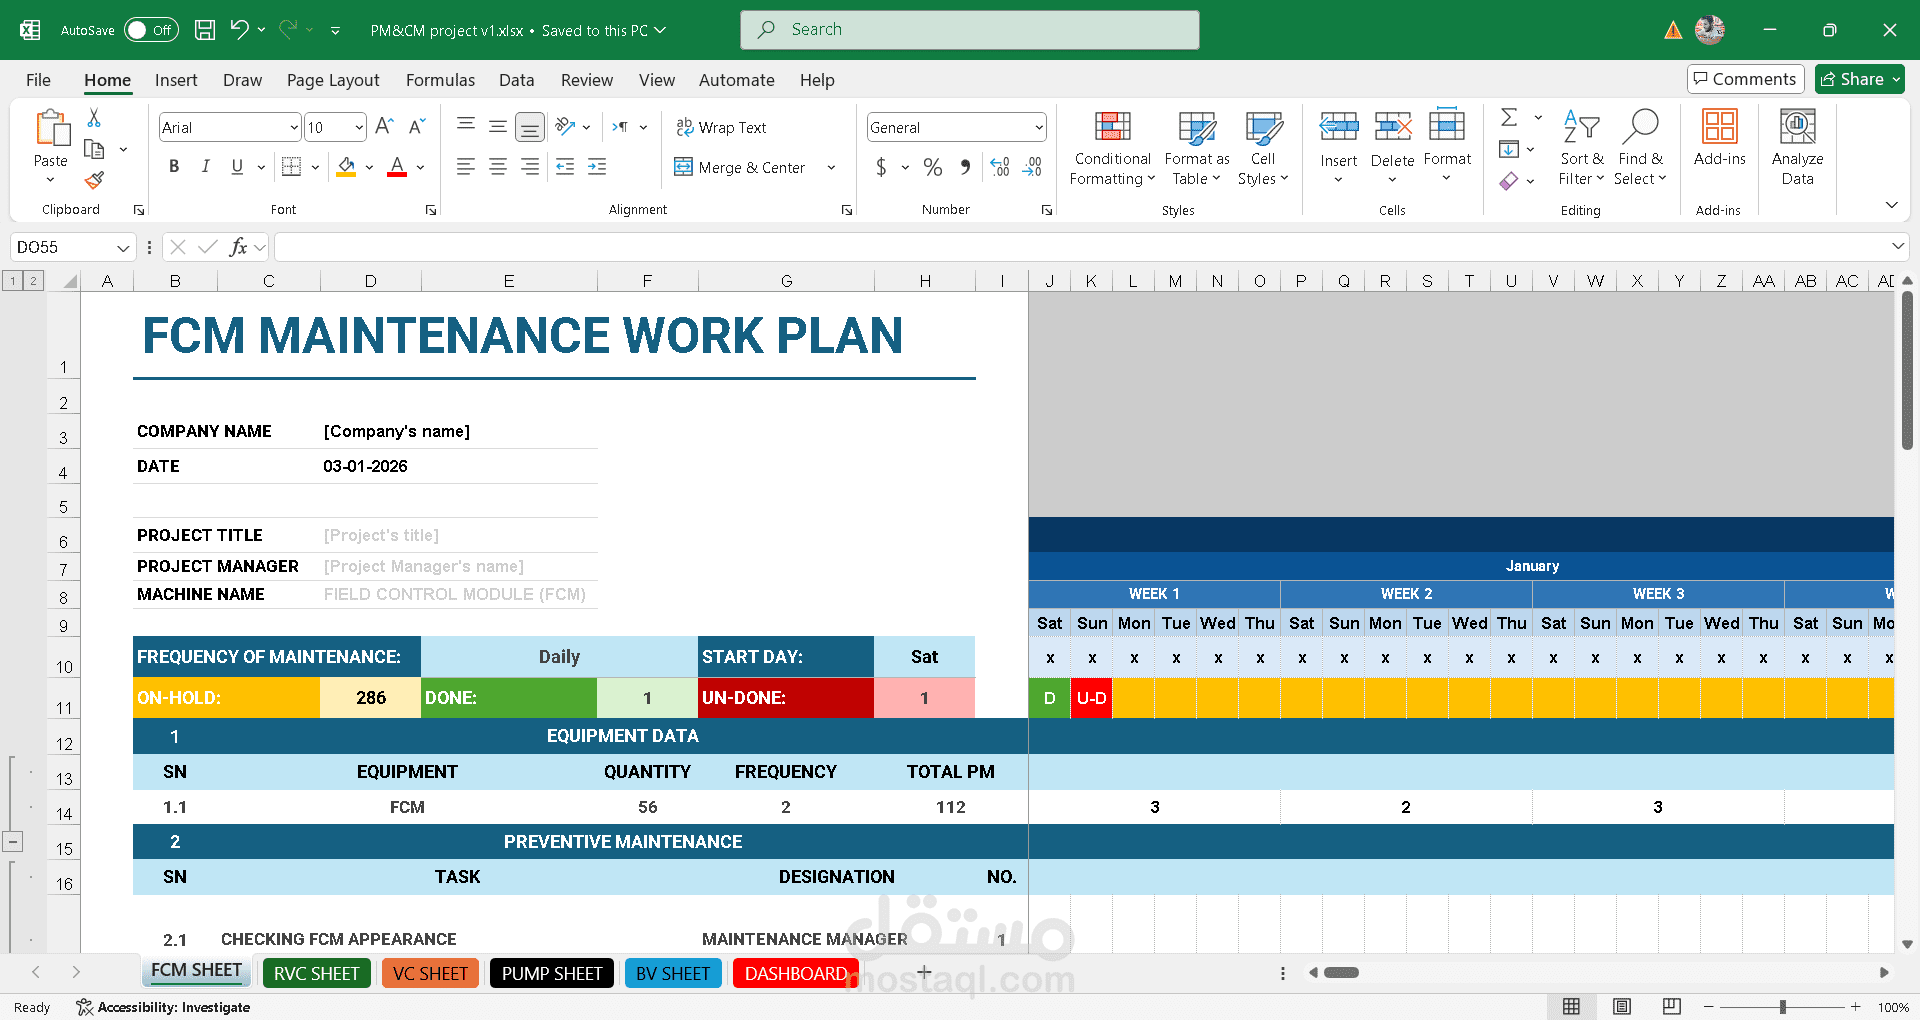Screen dimensions: 1920x1020
Task: Click the Share button
Action: click(x=1860, y=79)
